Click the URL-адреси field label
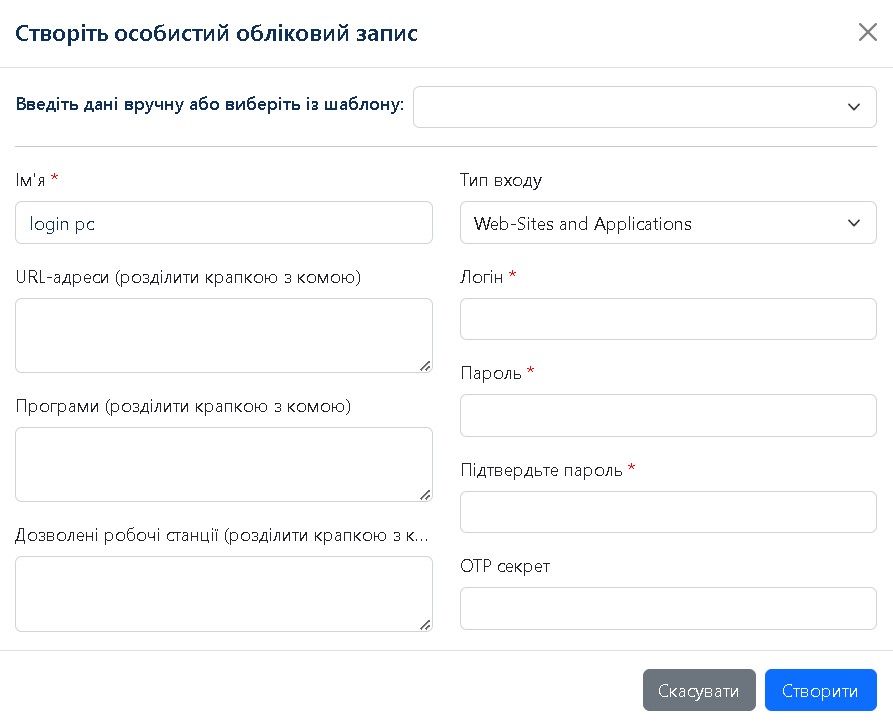893x725 pixels. pos(188,277)
